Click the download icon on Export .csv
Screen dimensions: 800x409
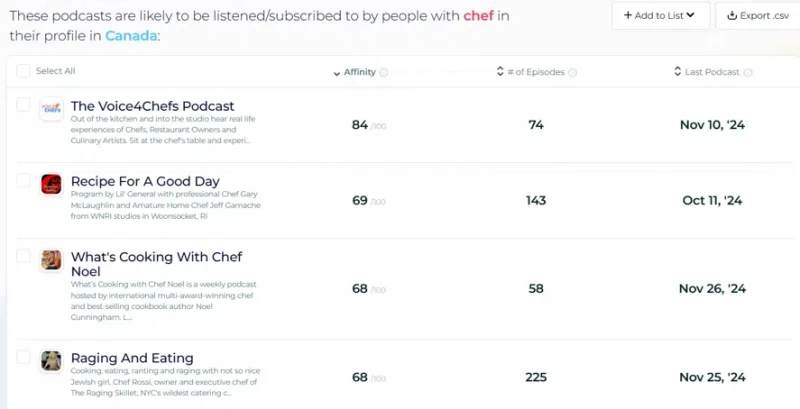pyautogui.click(x=732, y=16)
